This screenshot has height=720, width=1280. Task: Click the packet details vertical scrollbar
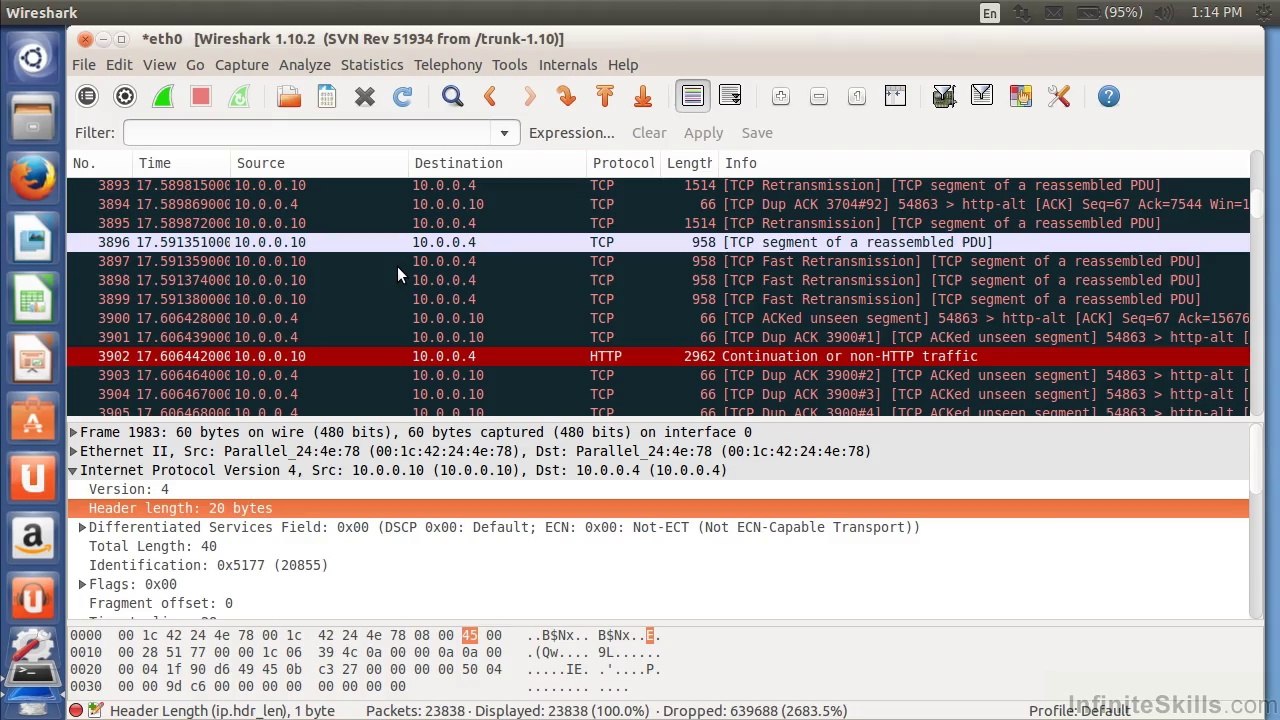click(x=1257, y=520)
